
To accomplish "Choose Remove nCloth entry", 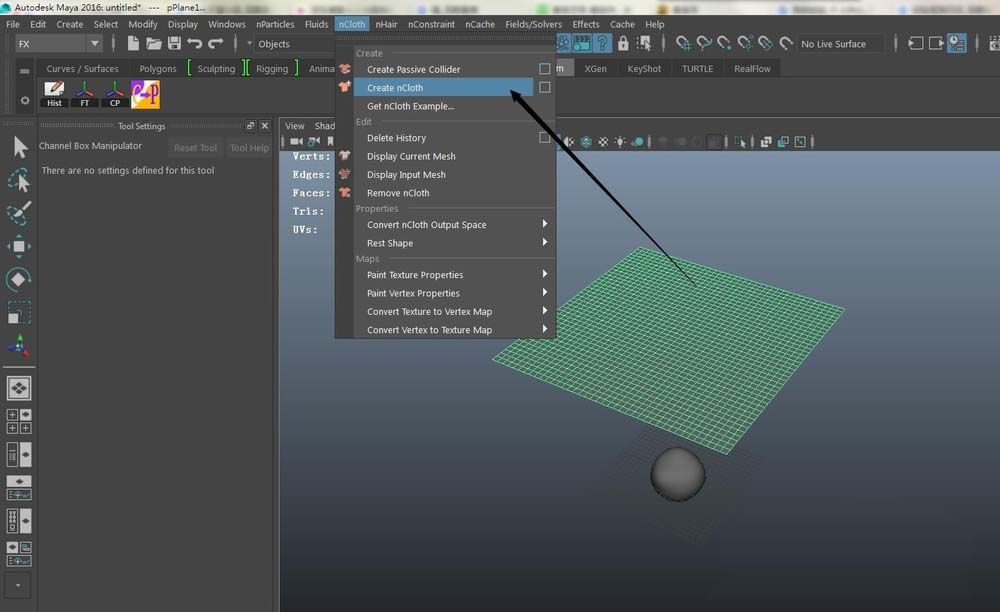I will [398, 193].
